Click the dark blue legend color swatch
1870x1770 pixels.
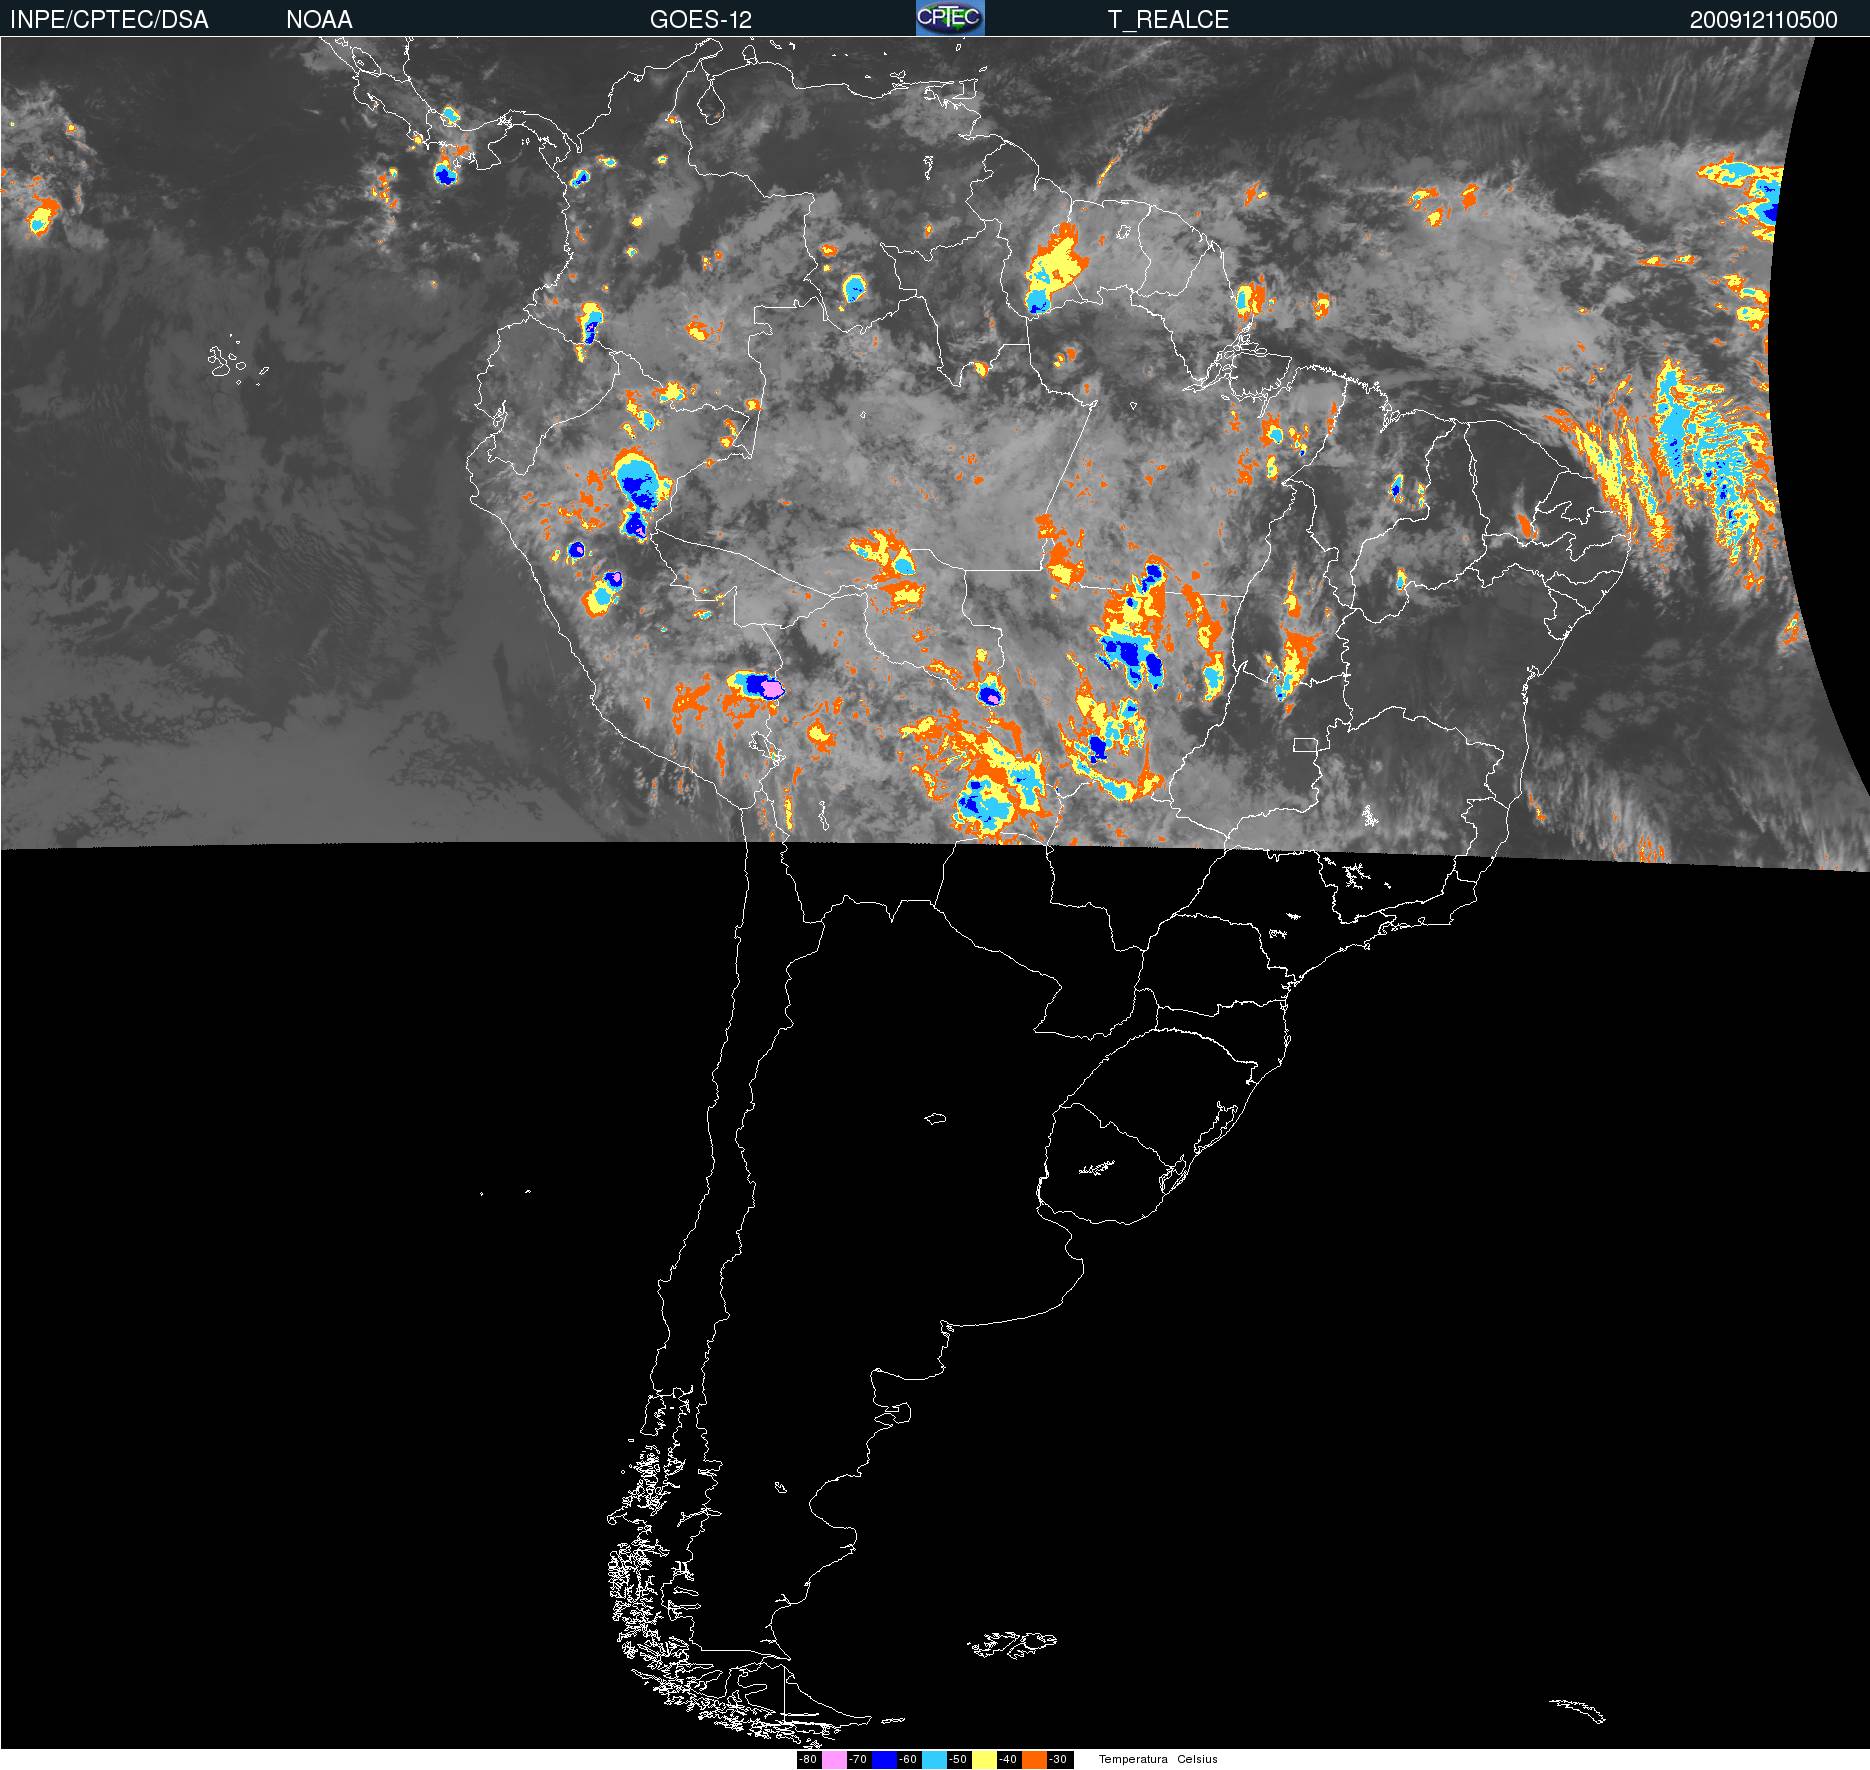(884, 1760)
